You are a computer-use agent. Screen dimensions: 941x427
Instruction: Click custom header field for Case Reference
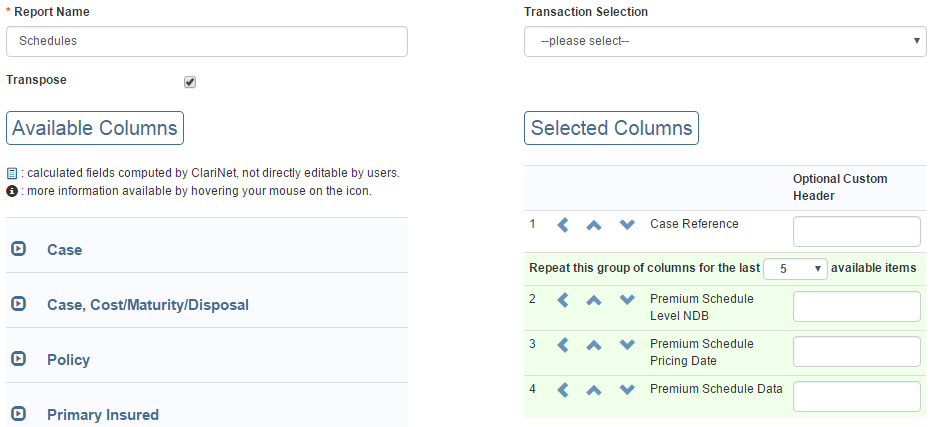(856, 231)
